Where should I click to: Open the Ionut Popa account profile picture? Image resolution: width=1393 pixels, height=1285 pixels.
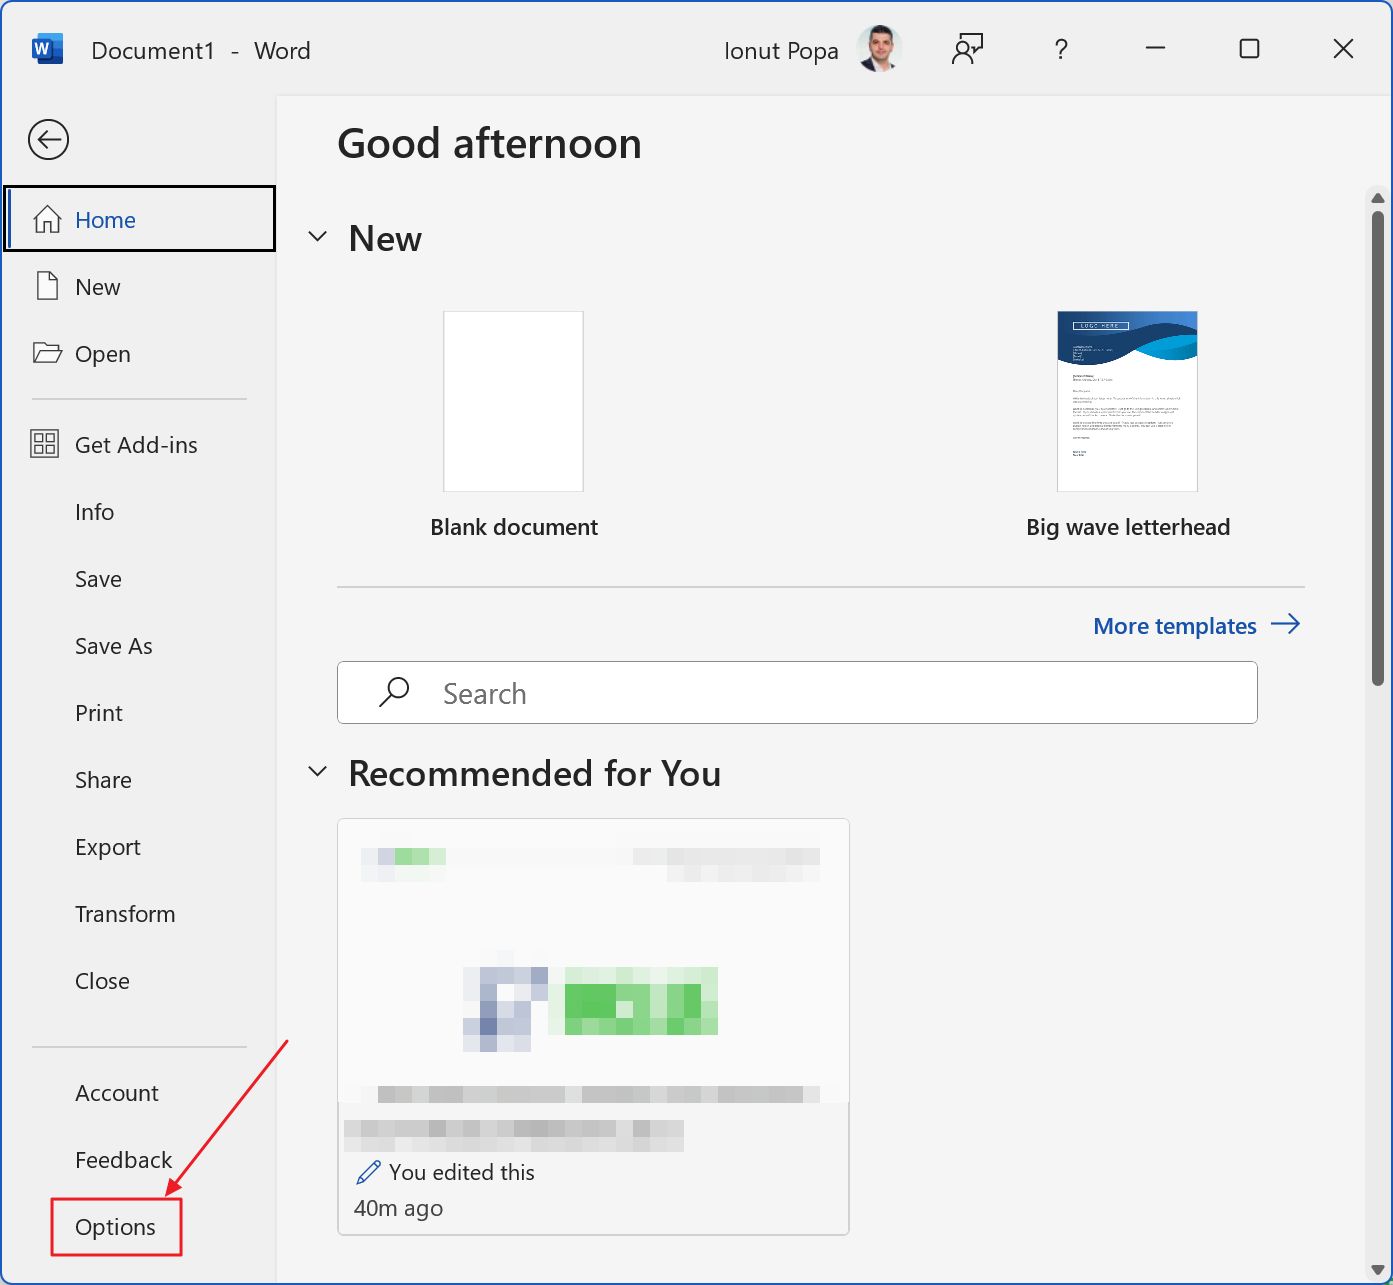pyautogui.click(x=880, y=49)
